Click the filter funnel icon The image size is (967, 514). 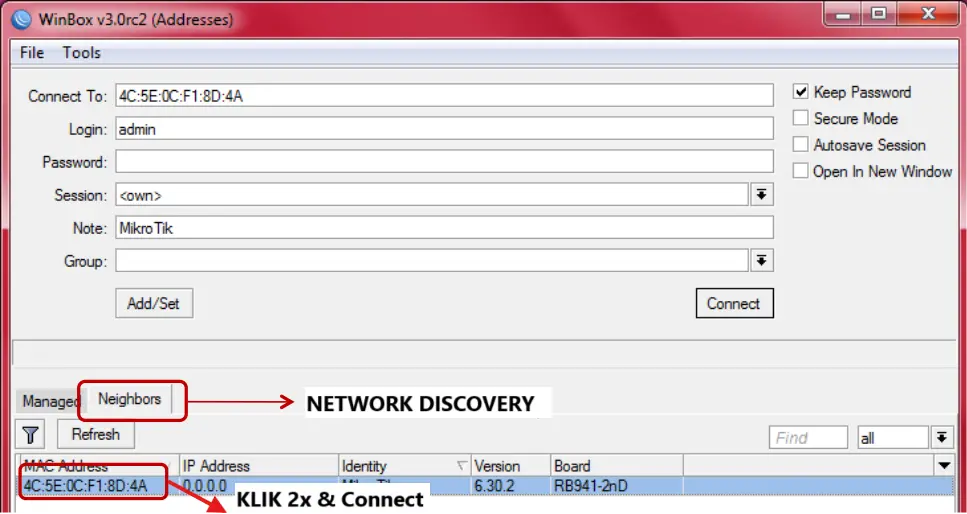pyautogui.click(x=31, y=435)
